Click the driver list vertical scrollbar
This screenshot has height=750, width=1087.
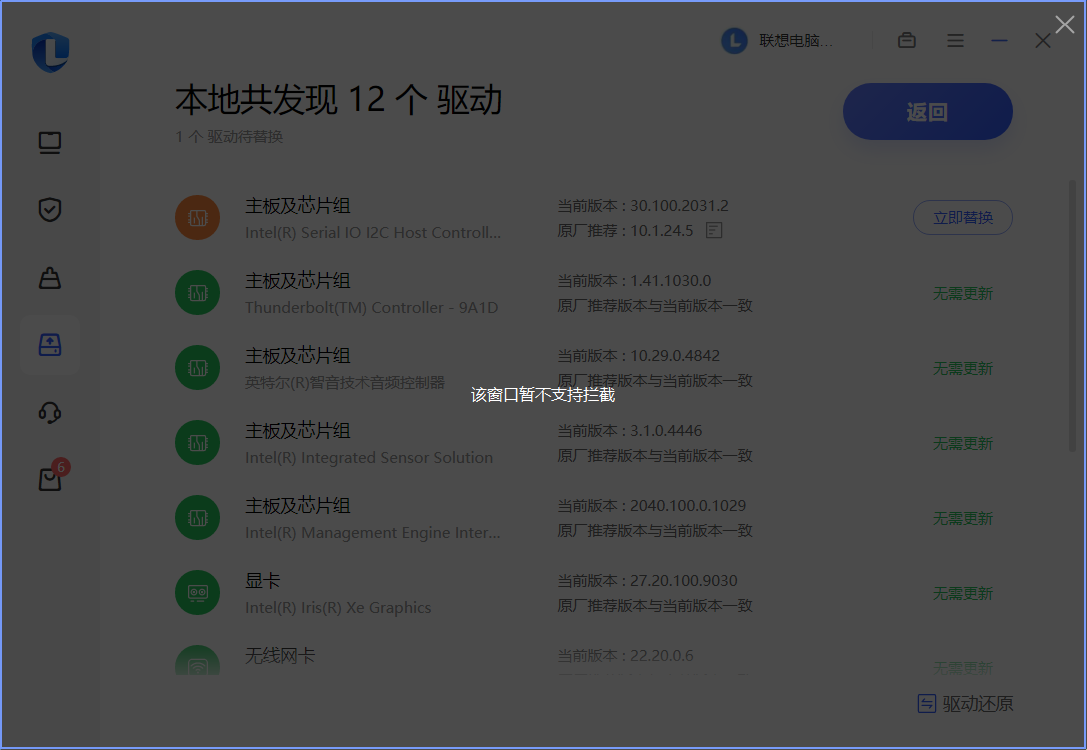coord(1072,315)
